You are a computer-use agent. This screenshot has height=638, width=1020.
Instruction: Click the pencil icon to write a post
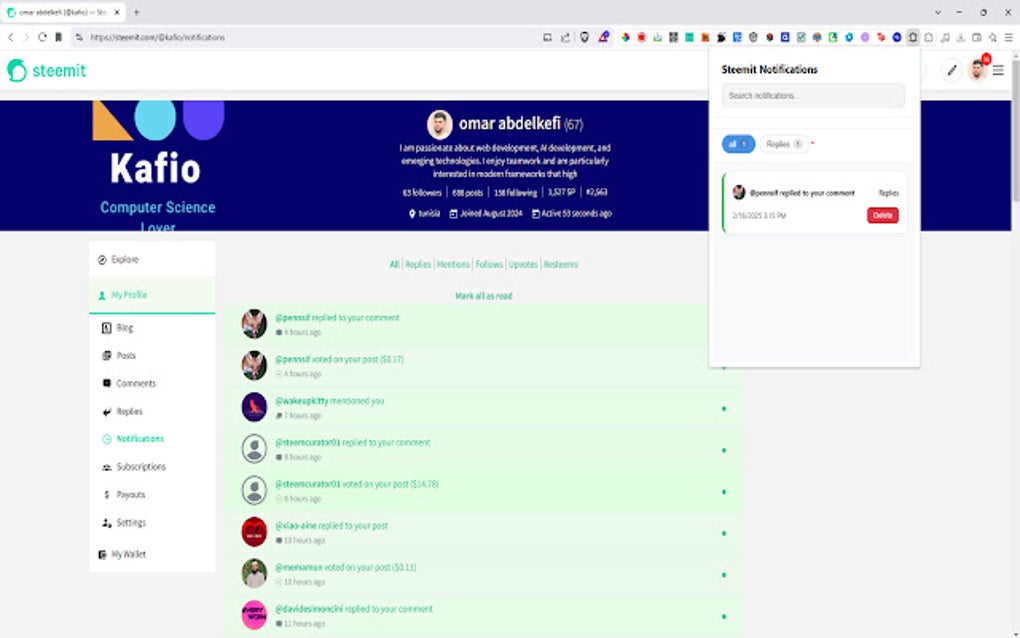click(951, 70)
